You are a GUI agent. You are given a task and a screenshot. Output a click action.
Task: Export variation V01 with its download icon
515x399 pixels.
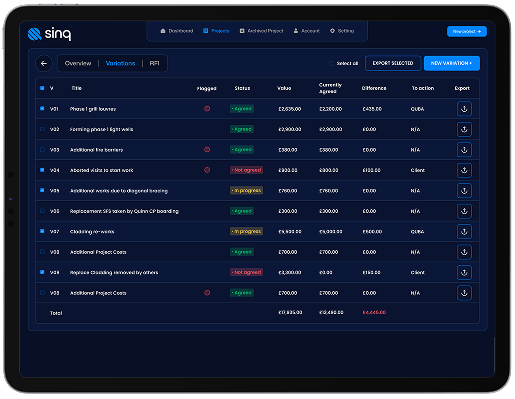click(x=464, y=109)
